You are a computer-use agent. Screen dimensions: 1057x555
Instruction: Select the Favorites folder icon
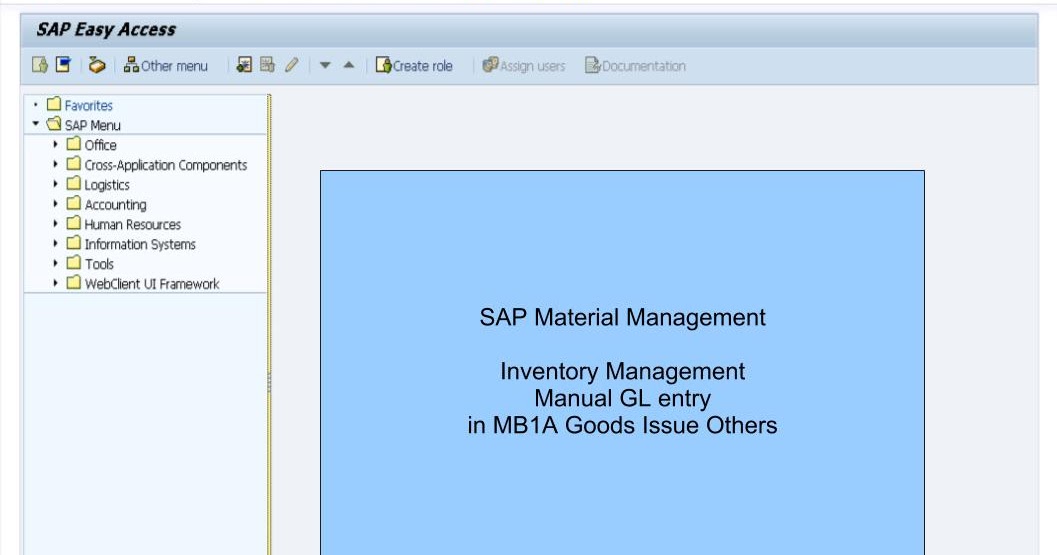pyautogui.click(x=54, y=104)
